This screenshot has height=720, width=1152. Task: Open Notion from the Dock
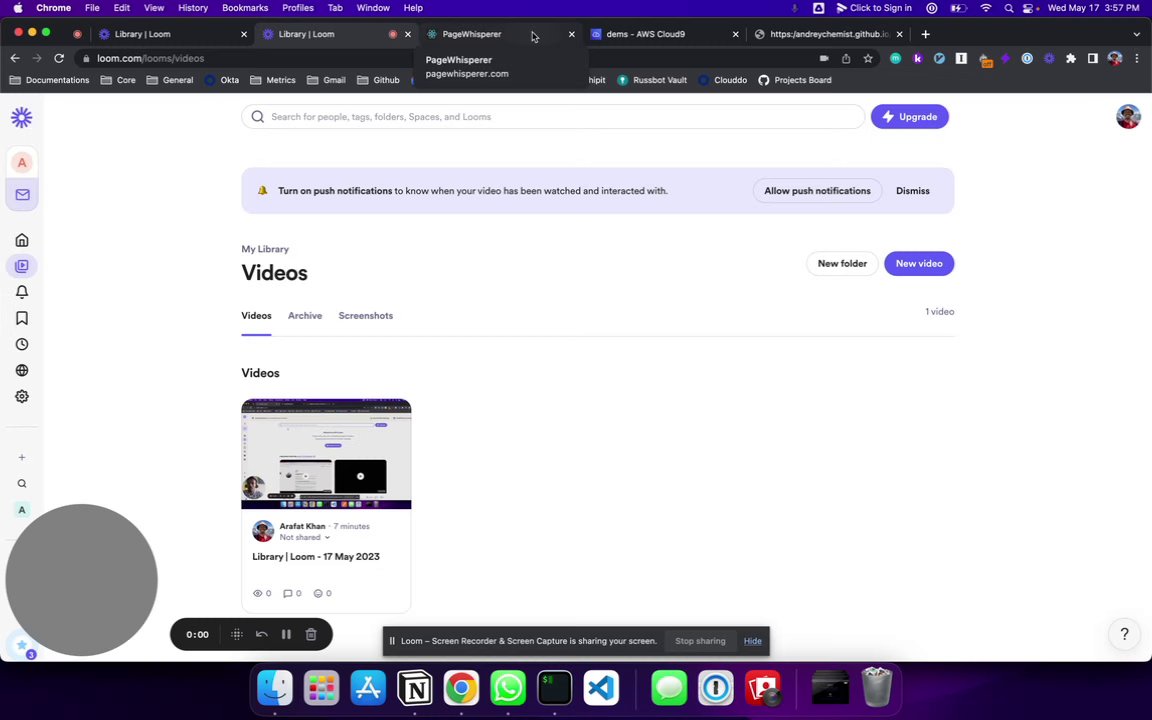pyautogui.click(x=414, y=688)
